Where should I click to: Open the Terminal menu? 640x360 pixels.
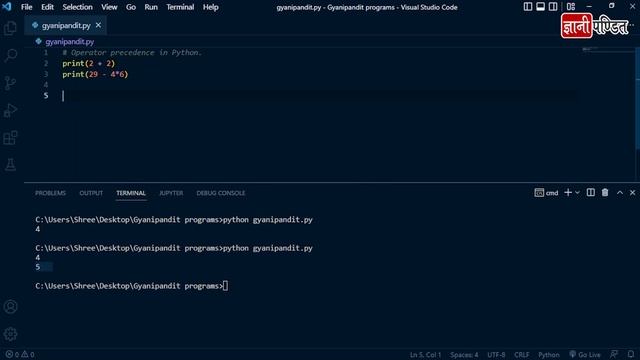(180, 7)
